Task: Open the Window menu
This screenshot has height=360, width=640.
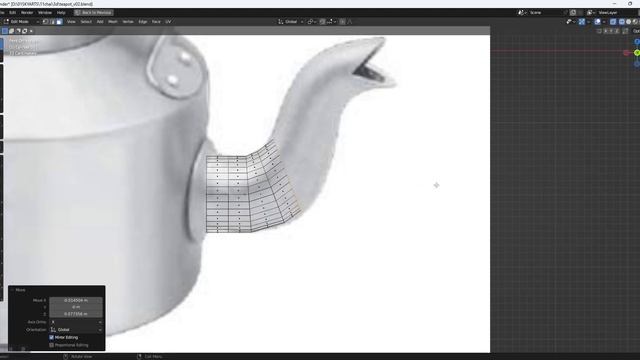Action: point(45,13)
